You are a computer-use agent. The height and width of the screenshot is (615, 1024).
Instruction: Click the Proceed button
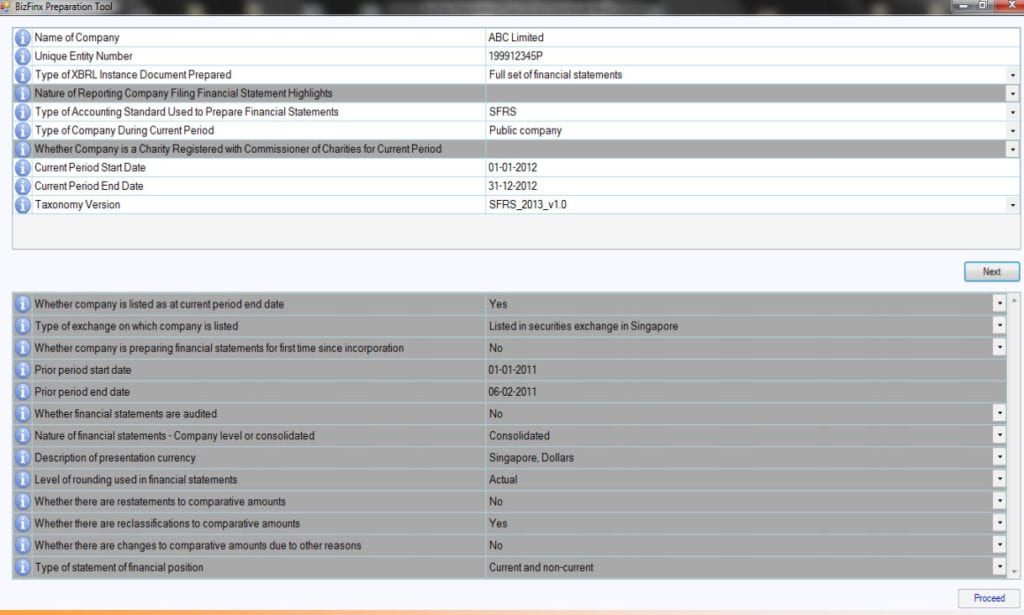tap(987, 597)
